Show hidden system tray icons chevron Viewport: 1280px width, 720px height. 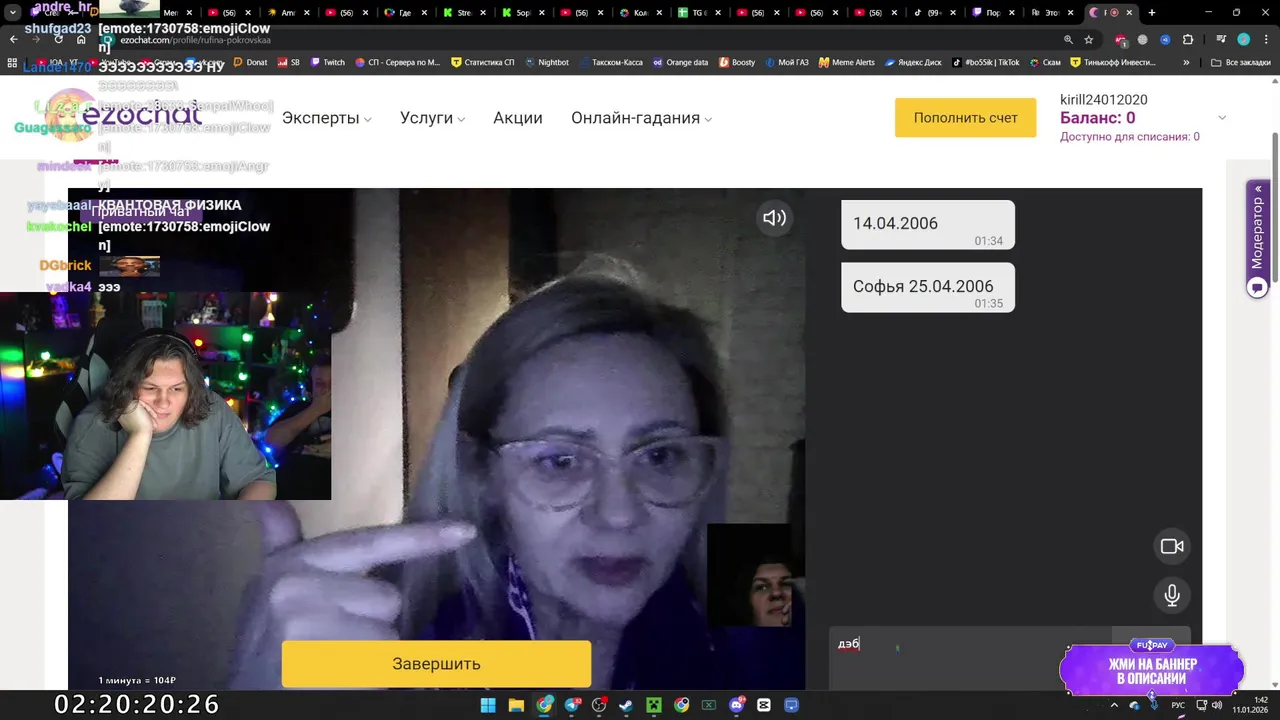(1114, 705)
